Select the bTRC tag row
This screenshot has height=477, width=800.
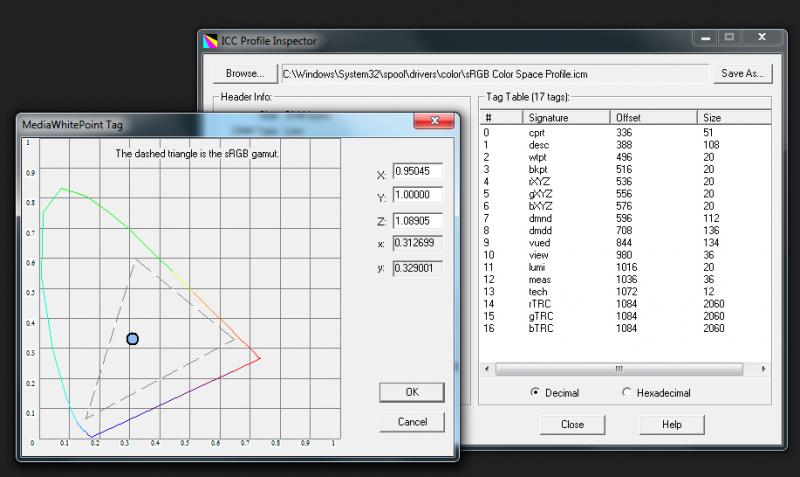pyautogui.click(x=626, y=329)
